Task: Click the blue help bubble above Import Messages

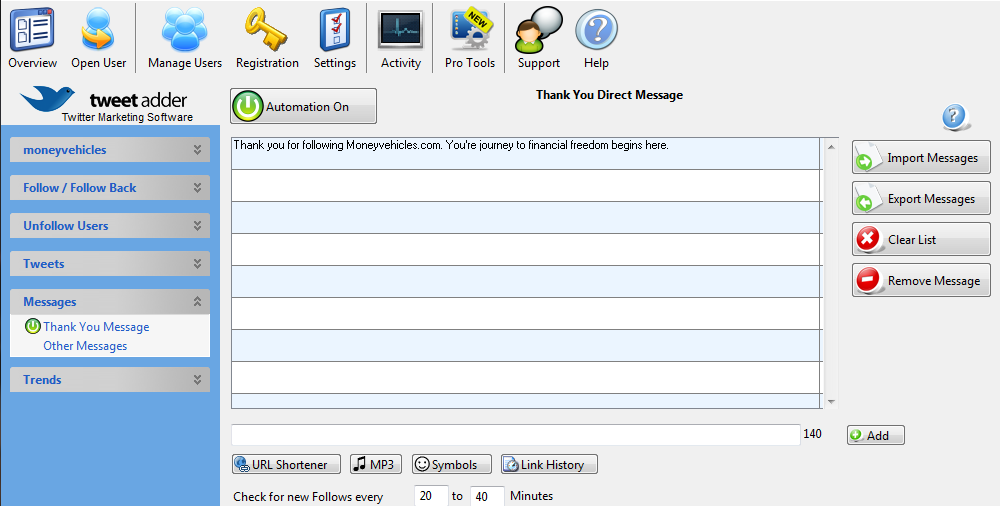Action: click(x=954, y=117)
